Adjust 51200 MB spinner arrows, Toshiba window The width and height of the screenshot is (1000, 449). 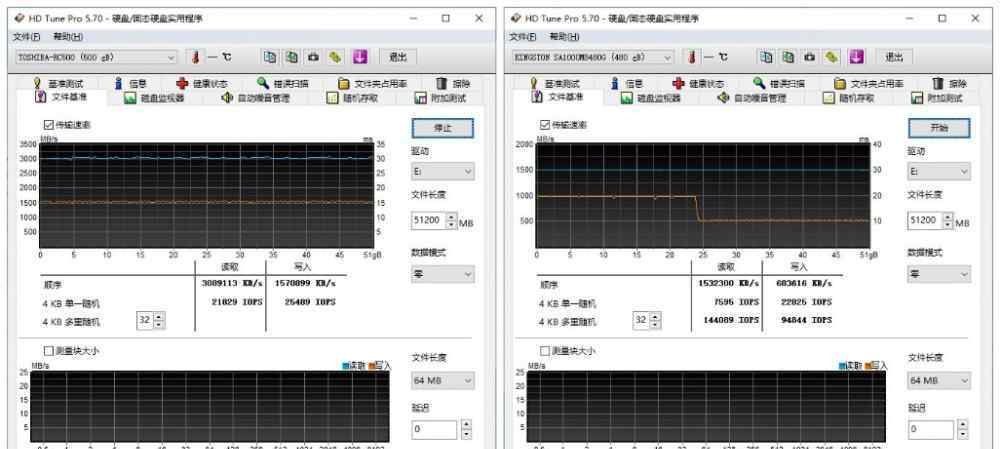452,221
